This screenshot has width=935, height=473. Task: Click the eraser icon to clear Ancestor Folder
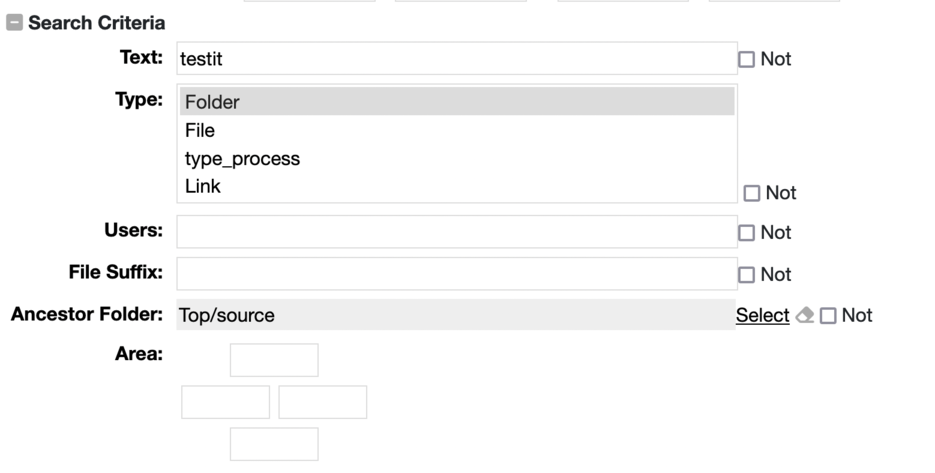tap(804, 316)
